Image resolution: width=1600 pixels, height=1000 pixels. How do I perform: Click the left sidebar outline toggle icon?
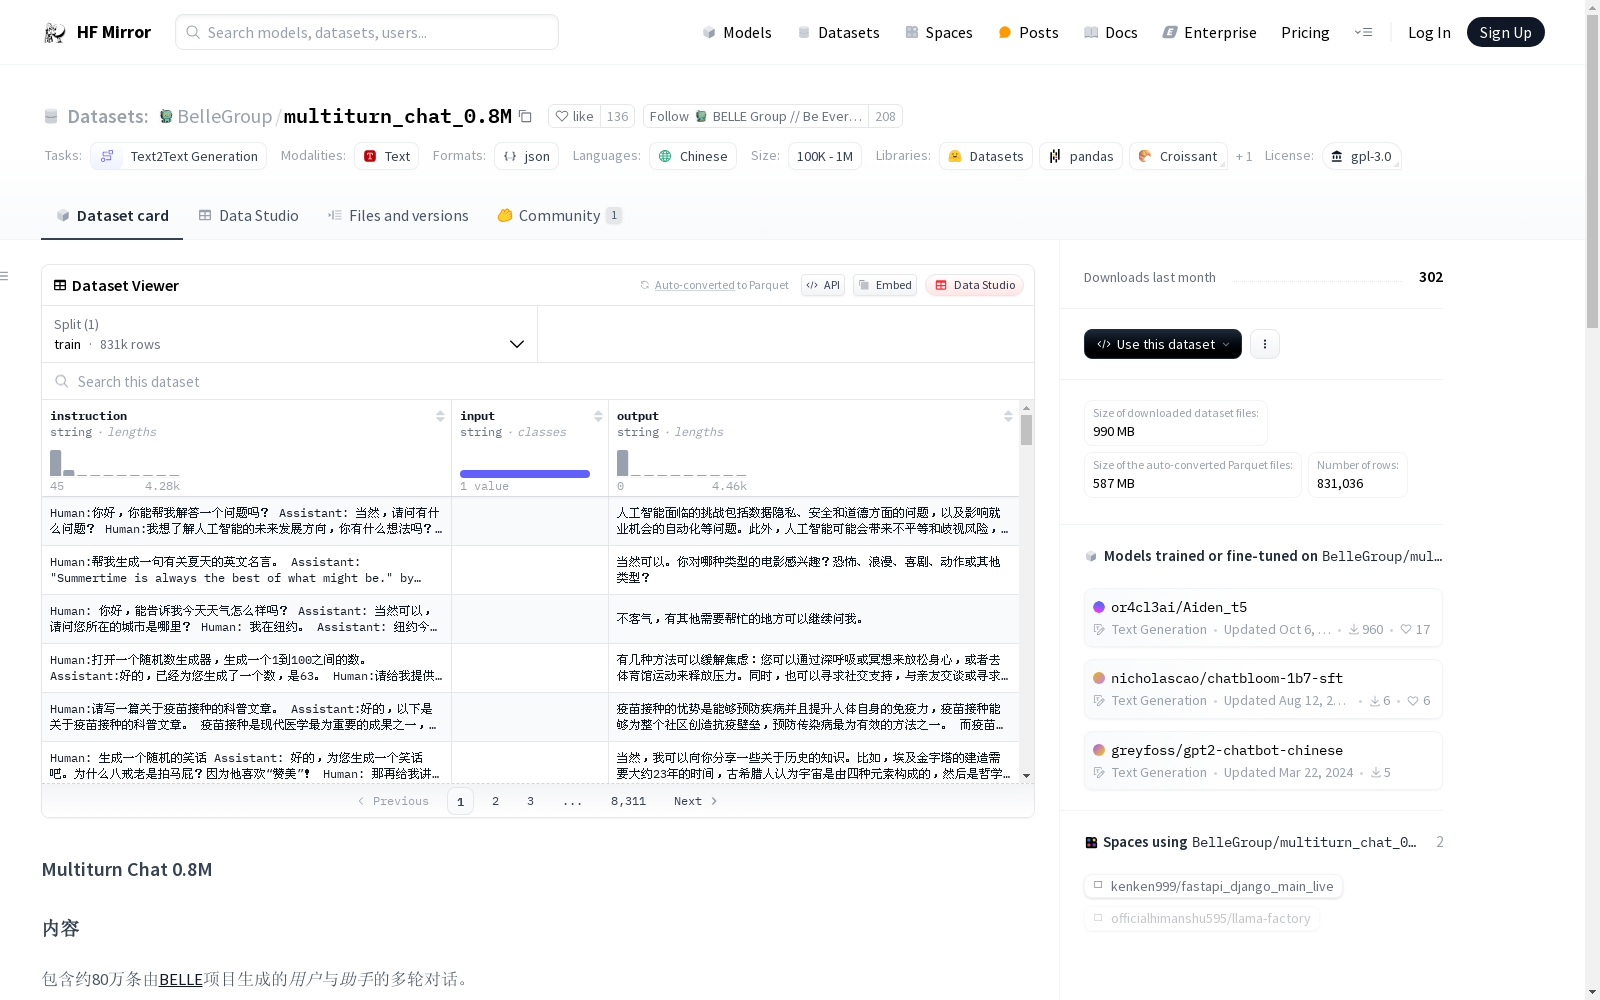click(5, 276)
